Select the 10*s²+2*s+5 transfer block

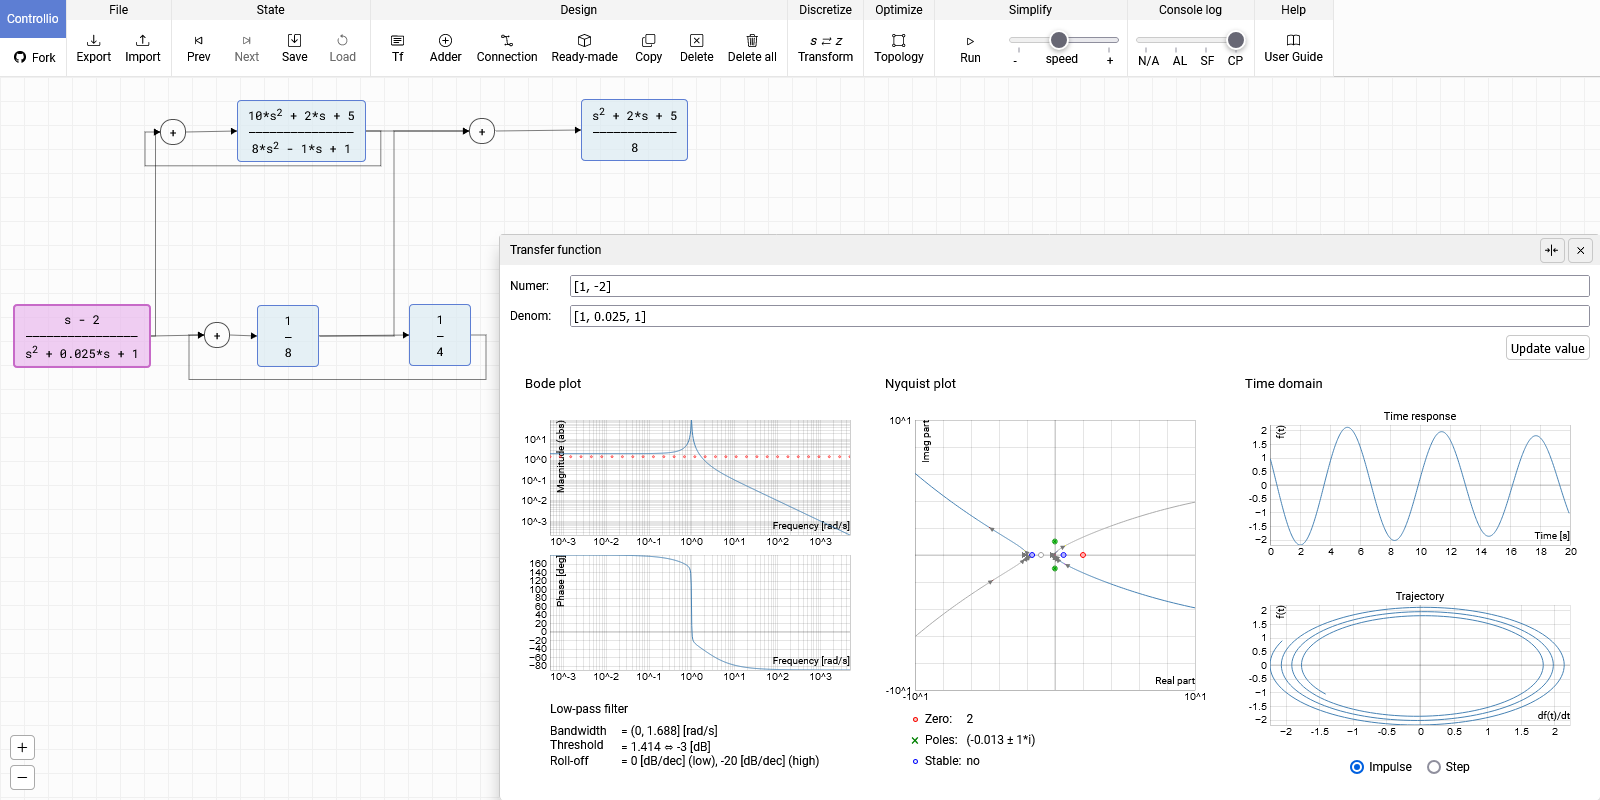tap(301, 131)
